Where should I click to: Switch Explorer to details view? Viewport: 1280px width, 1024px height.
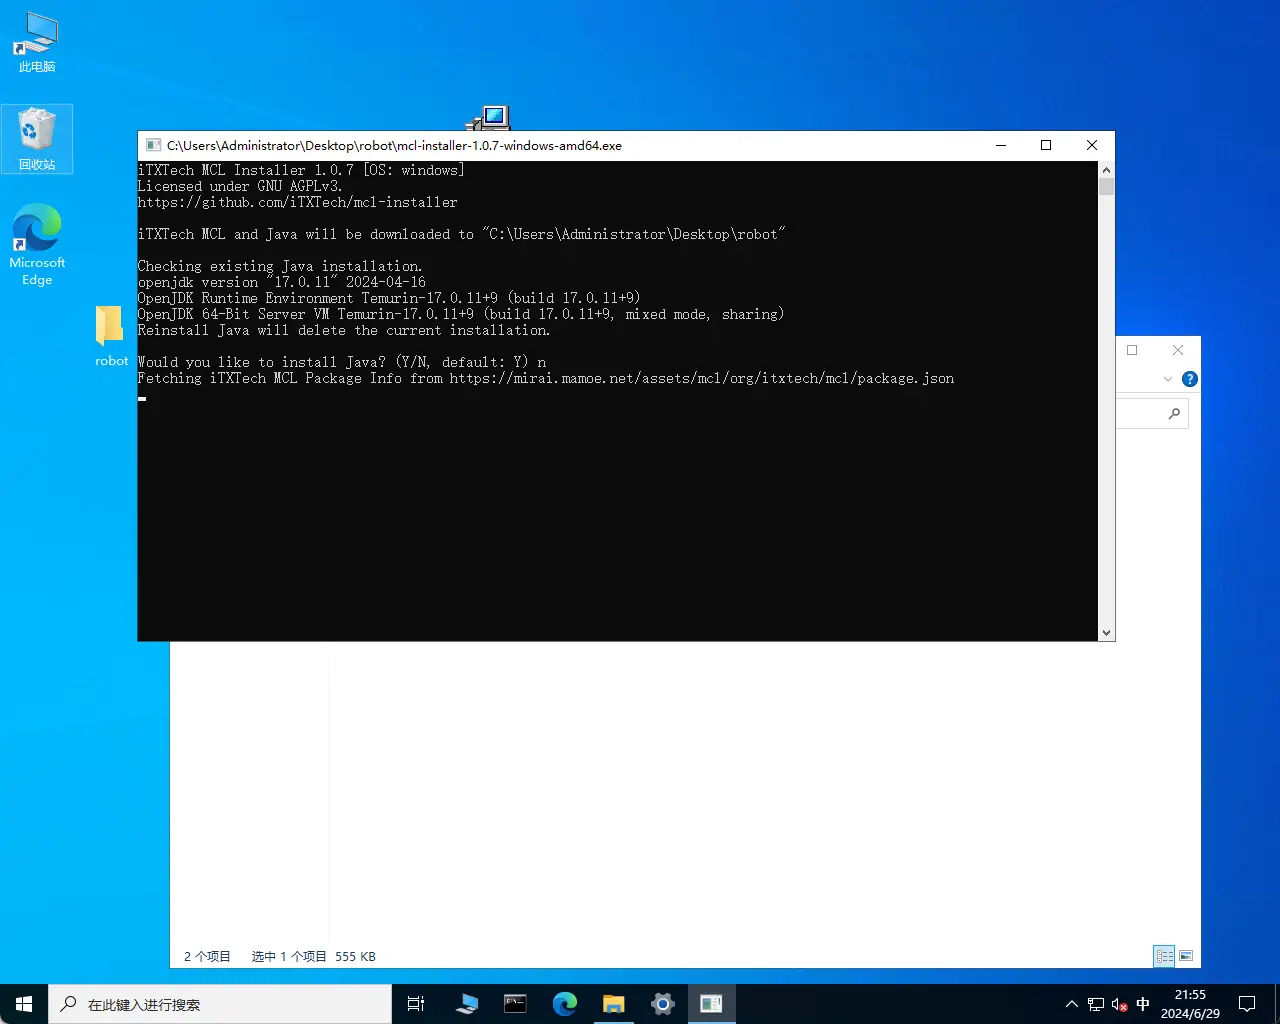click(x=1164, y=956)
